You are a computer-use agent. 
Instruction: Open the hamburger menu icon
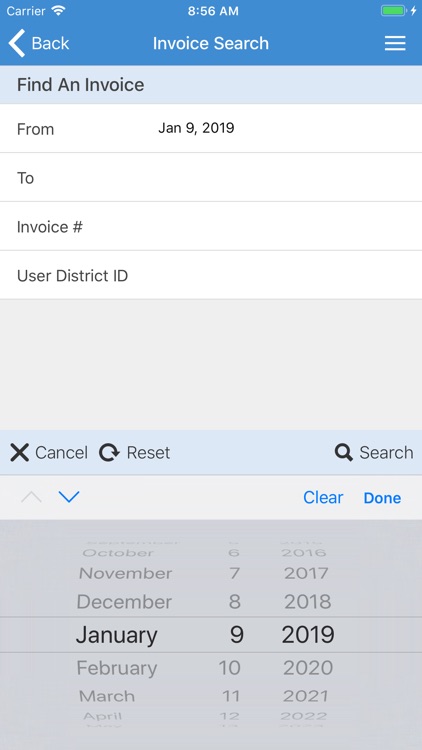(395, 43)
